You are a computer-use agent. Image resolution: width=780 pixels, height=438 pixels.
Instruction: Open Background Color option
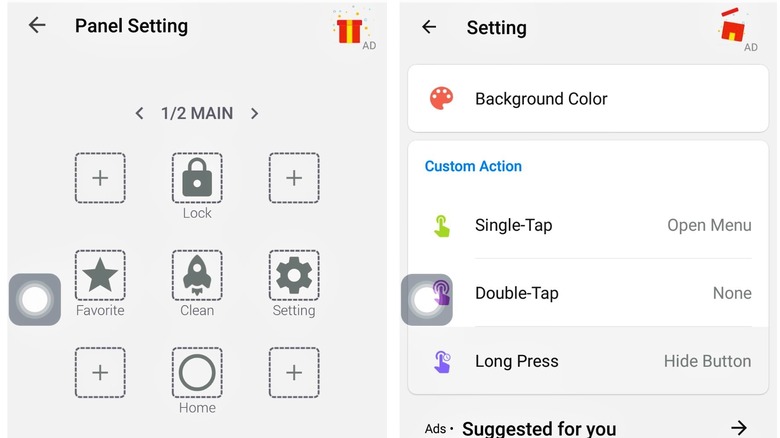pyautogui.click(x=588, y=99)
